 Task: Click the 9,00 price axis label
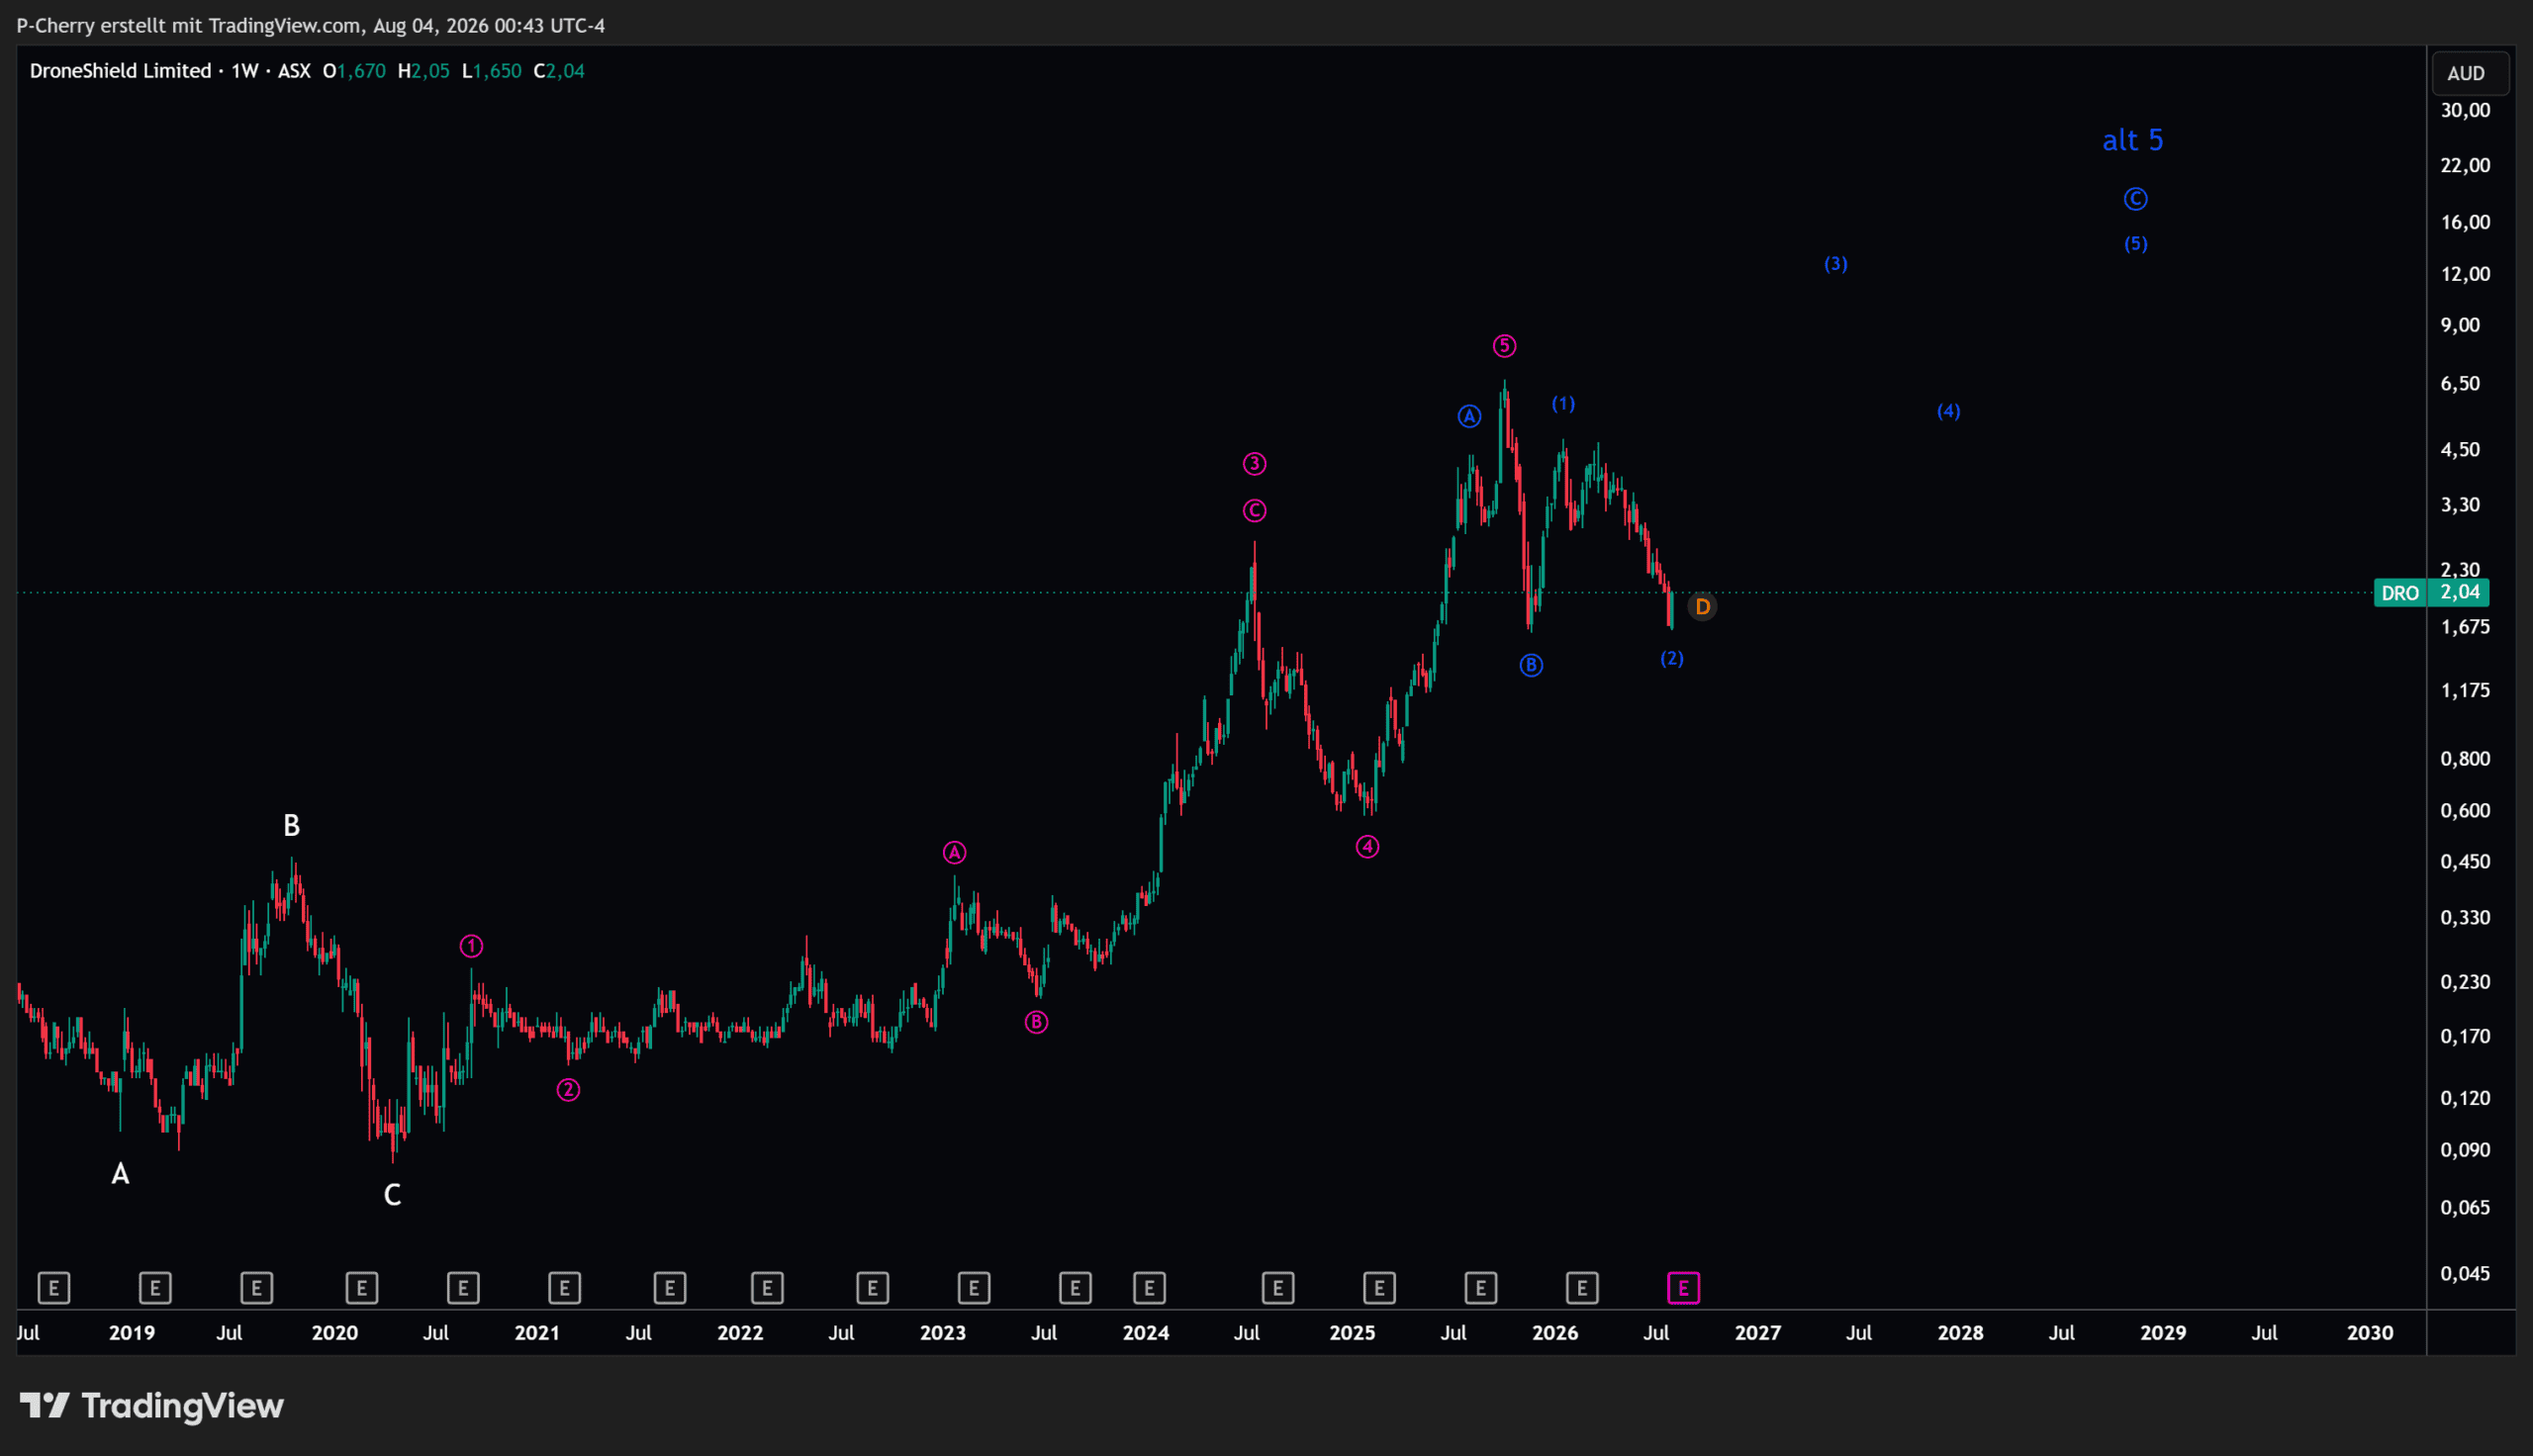2460,325
